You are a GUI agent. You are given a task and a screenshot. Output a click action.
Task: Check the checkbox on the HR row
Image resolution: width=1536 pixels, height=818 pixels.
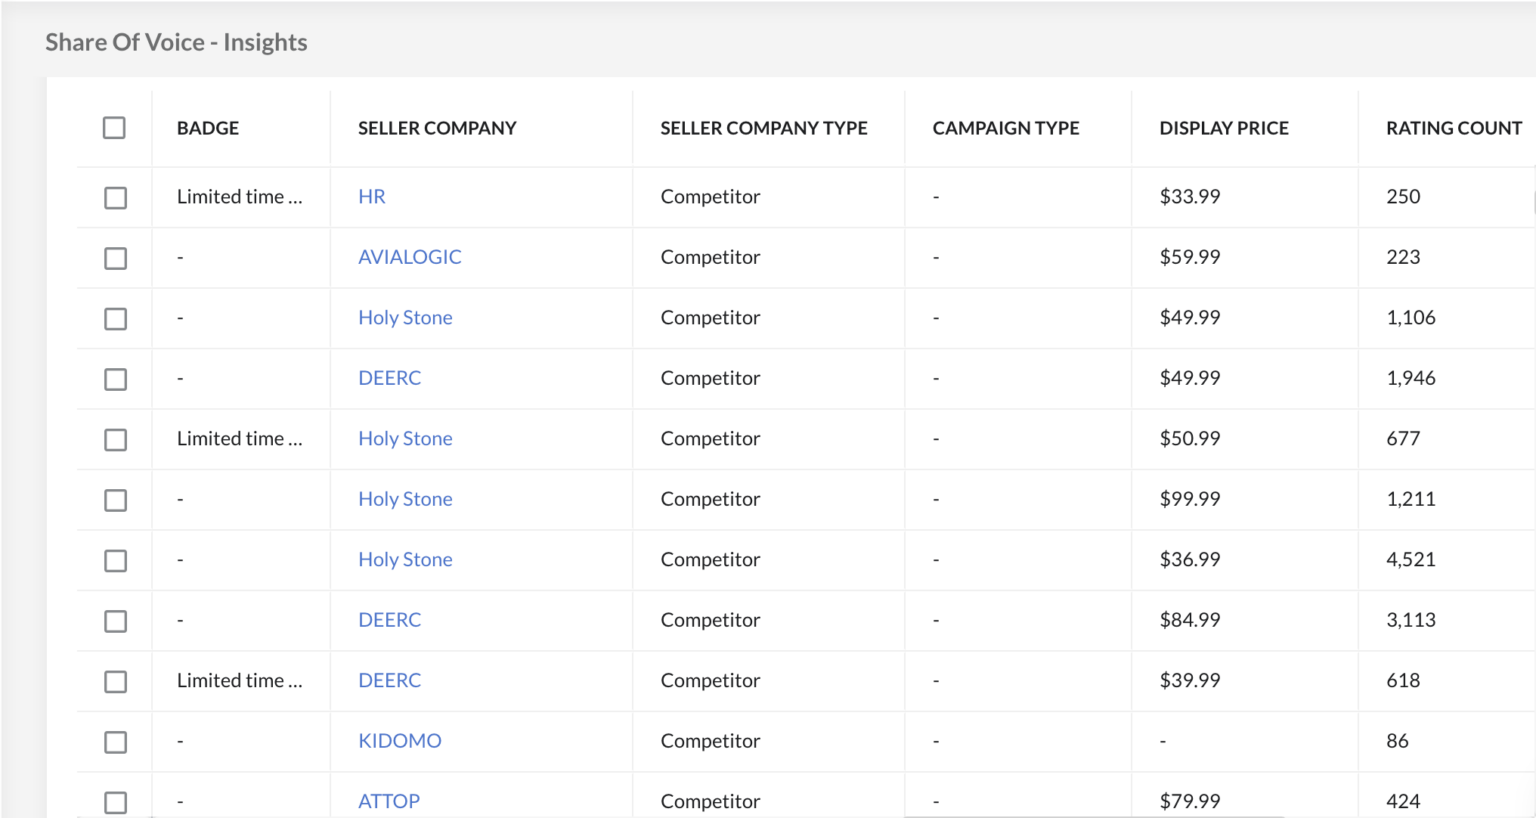coord(114,197)
